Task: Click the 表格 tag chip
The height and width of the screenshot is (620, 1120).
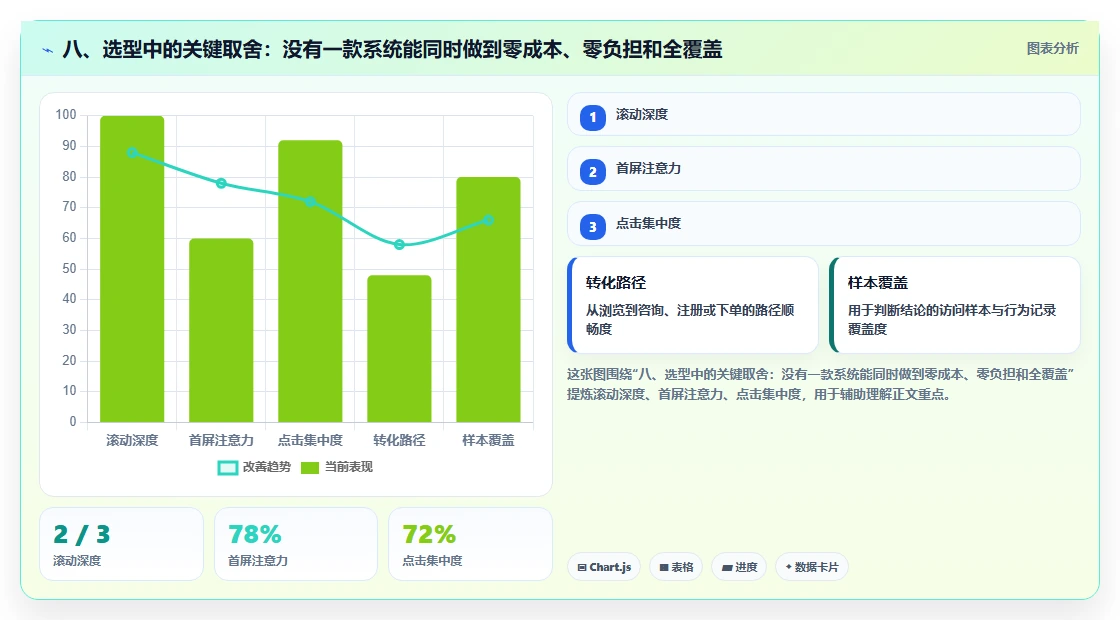Action: (x=676, y=567)
